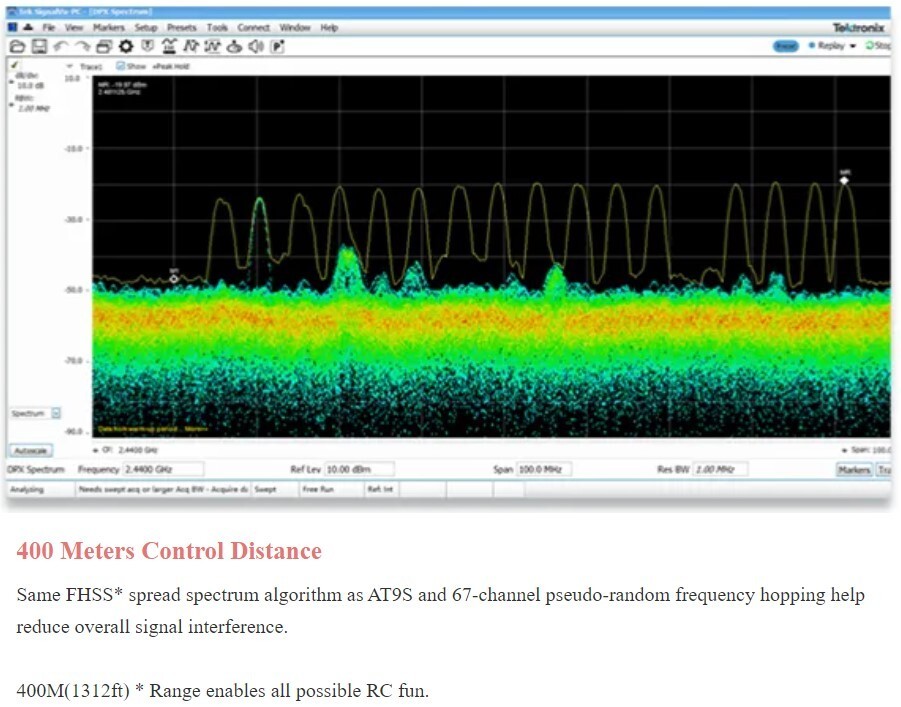
Task: Open the Replay dropdown arrow
Action: pos(852,46)
